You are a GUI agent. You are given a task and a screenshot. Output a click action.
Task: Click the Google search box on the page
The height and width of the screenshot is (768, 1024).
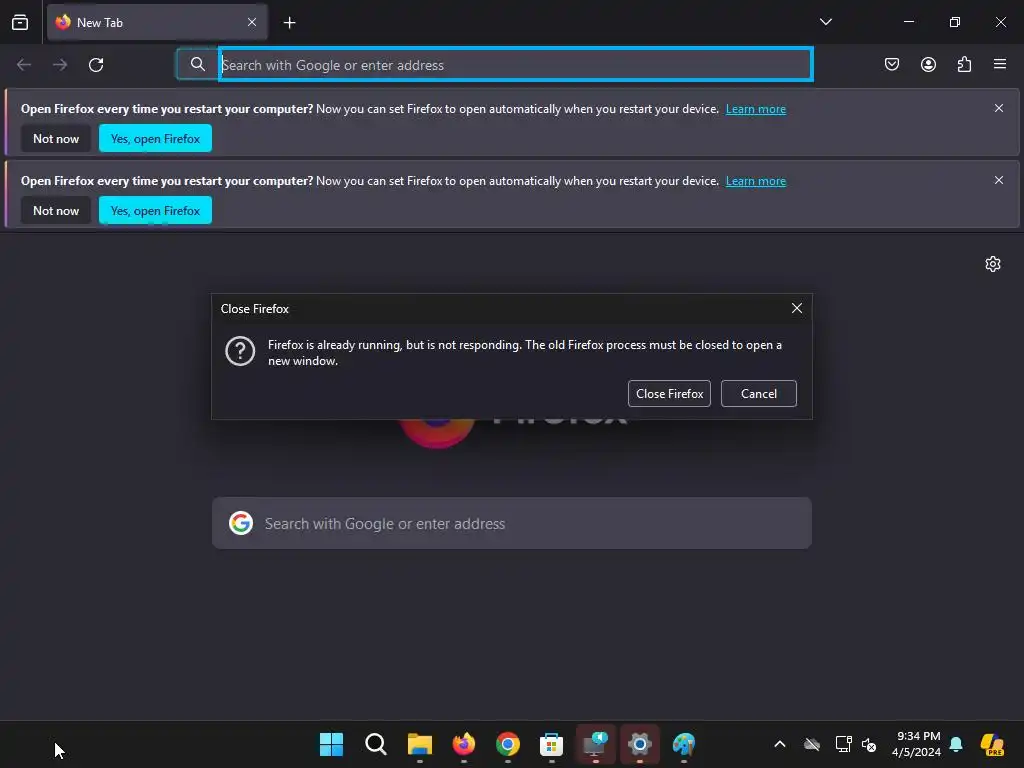coord(512,523)
